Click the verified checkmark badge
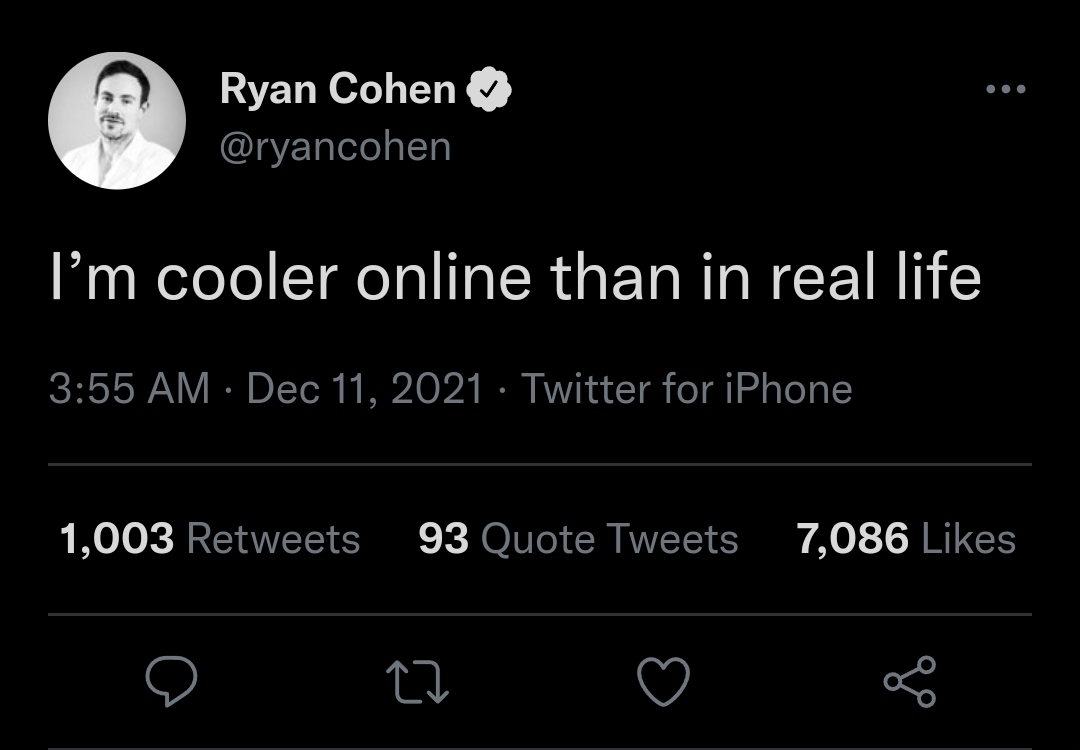The height and width of the screenshot is (750, 1080). [490, 90]
